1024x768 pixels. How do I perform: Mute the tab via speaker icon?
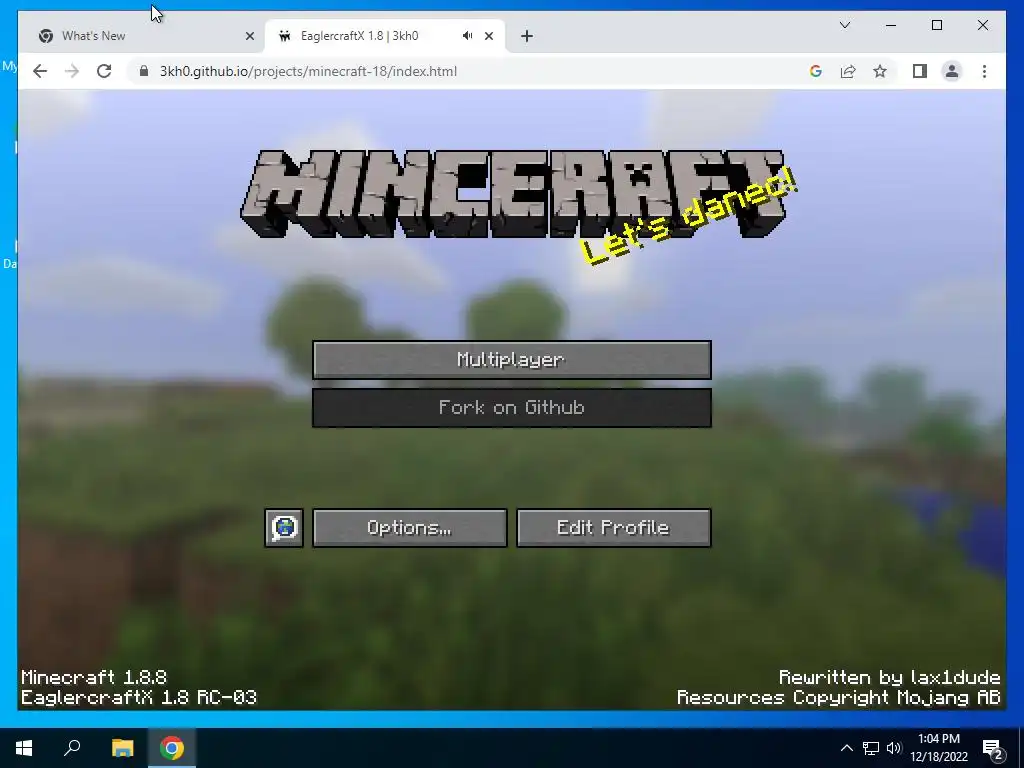click(x=468, y=36)
